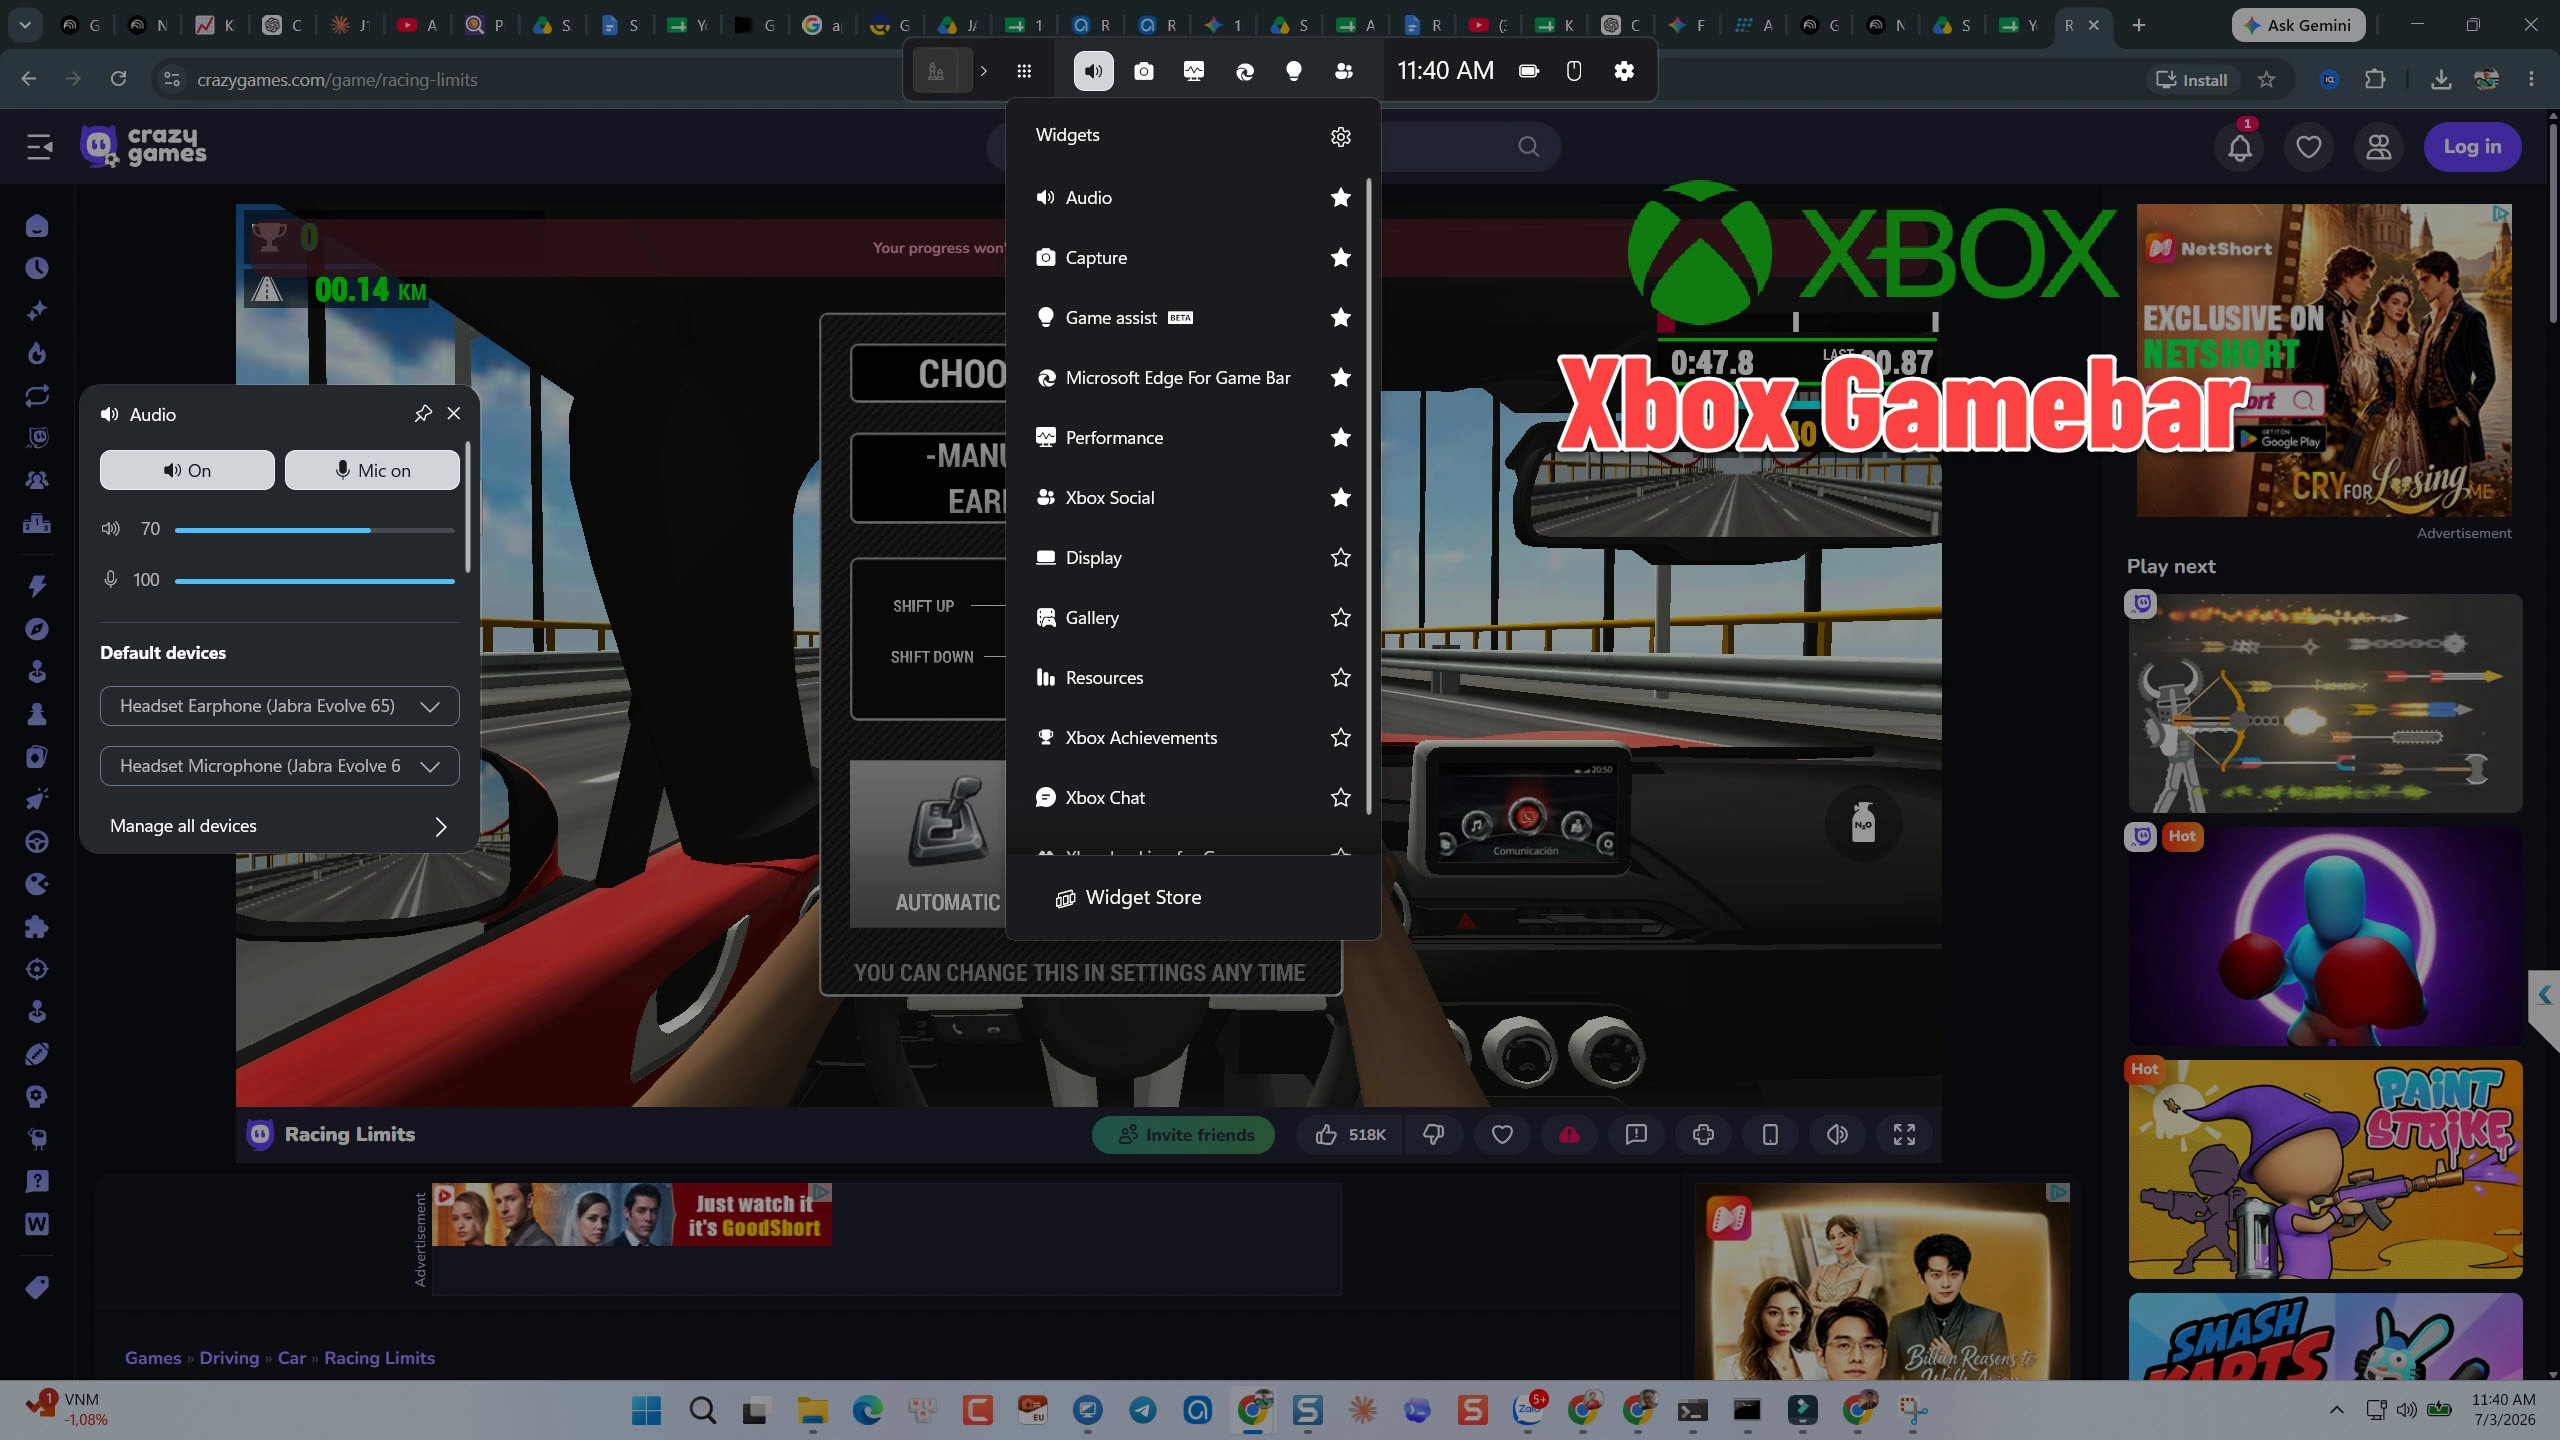Open boxing game thumbnail marked Hot
This screenshot has height=1440, width=2560.
pos(2325,936)
